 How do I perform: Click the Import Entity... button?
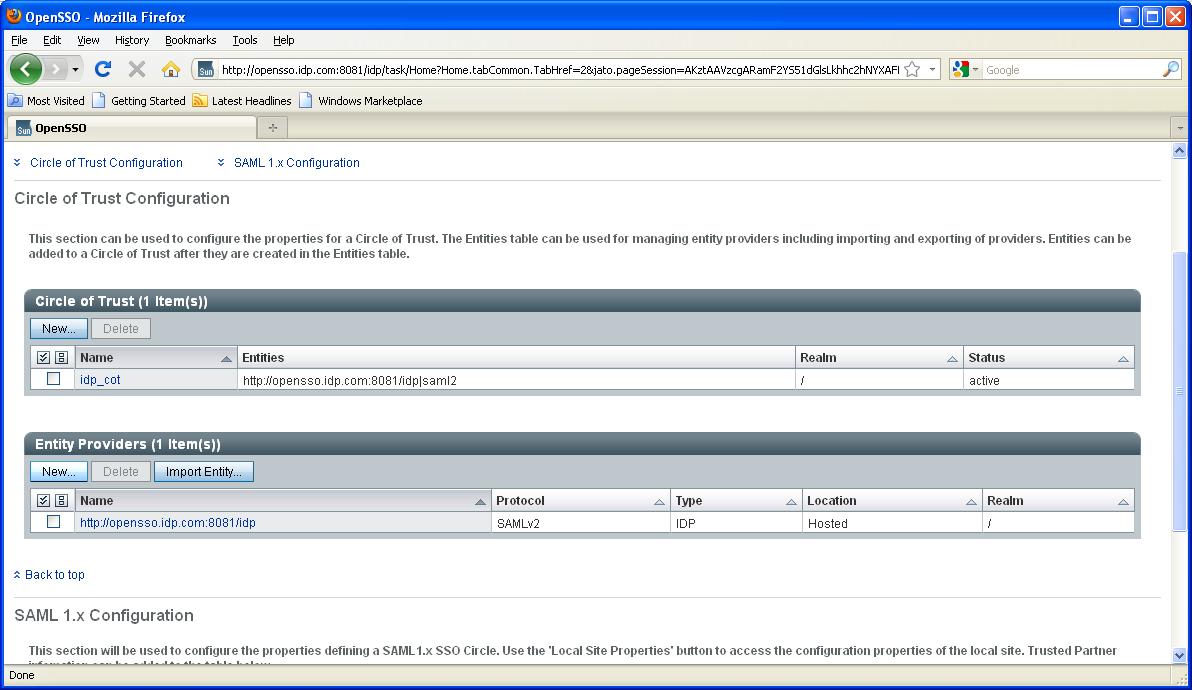[204, 471]
